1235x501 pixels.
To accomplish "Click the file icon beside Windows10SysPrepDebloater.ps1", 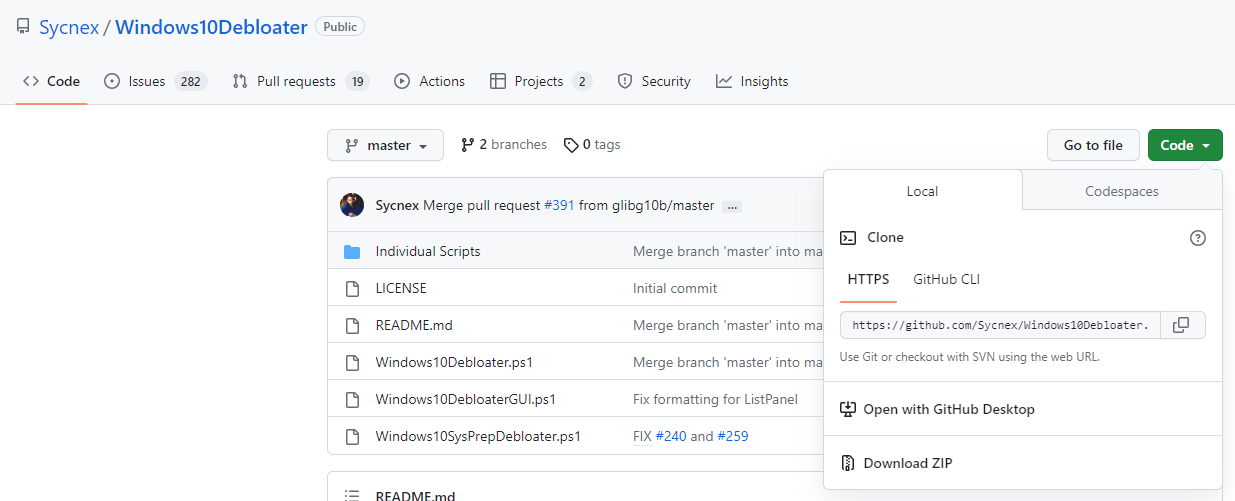I will [352, 436].
